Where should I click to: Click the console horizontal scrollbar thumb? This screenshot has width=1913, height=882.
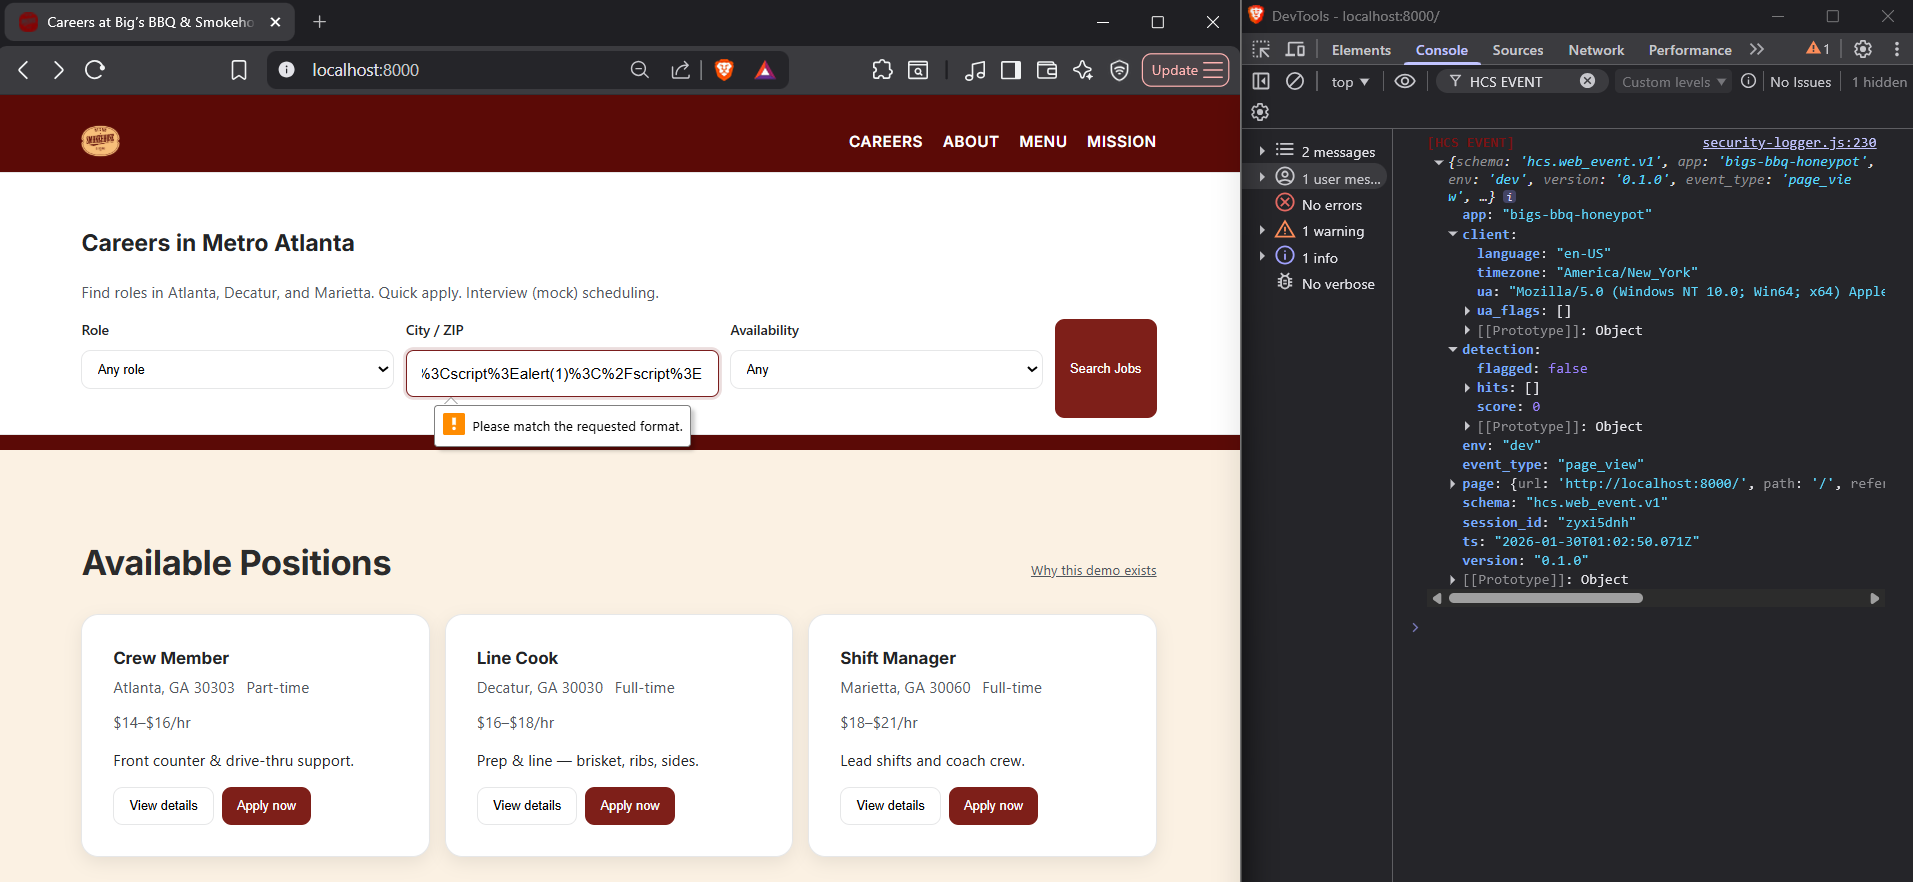click(1545, 598)
